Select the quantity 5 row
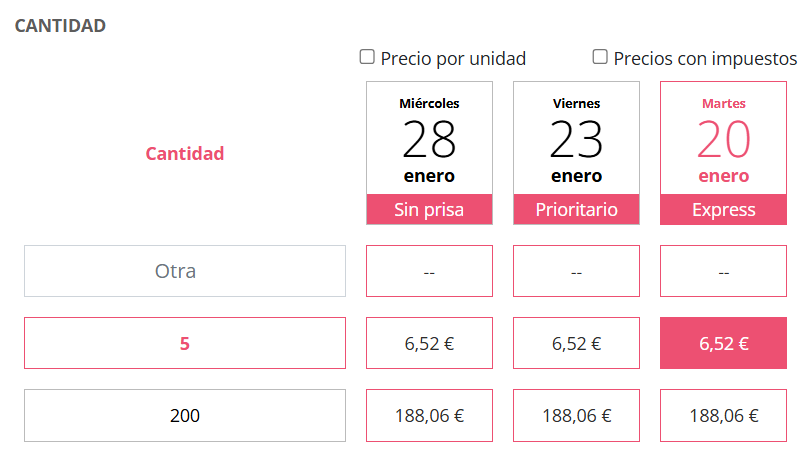Viewport: 807px width, 453px height. pos(185,343)
